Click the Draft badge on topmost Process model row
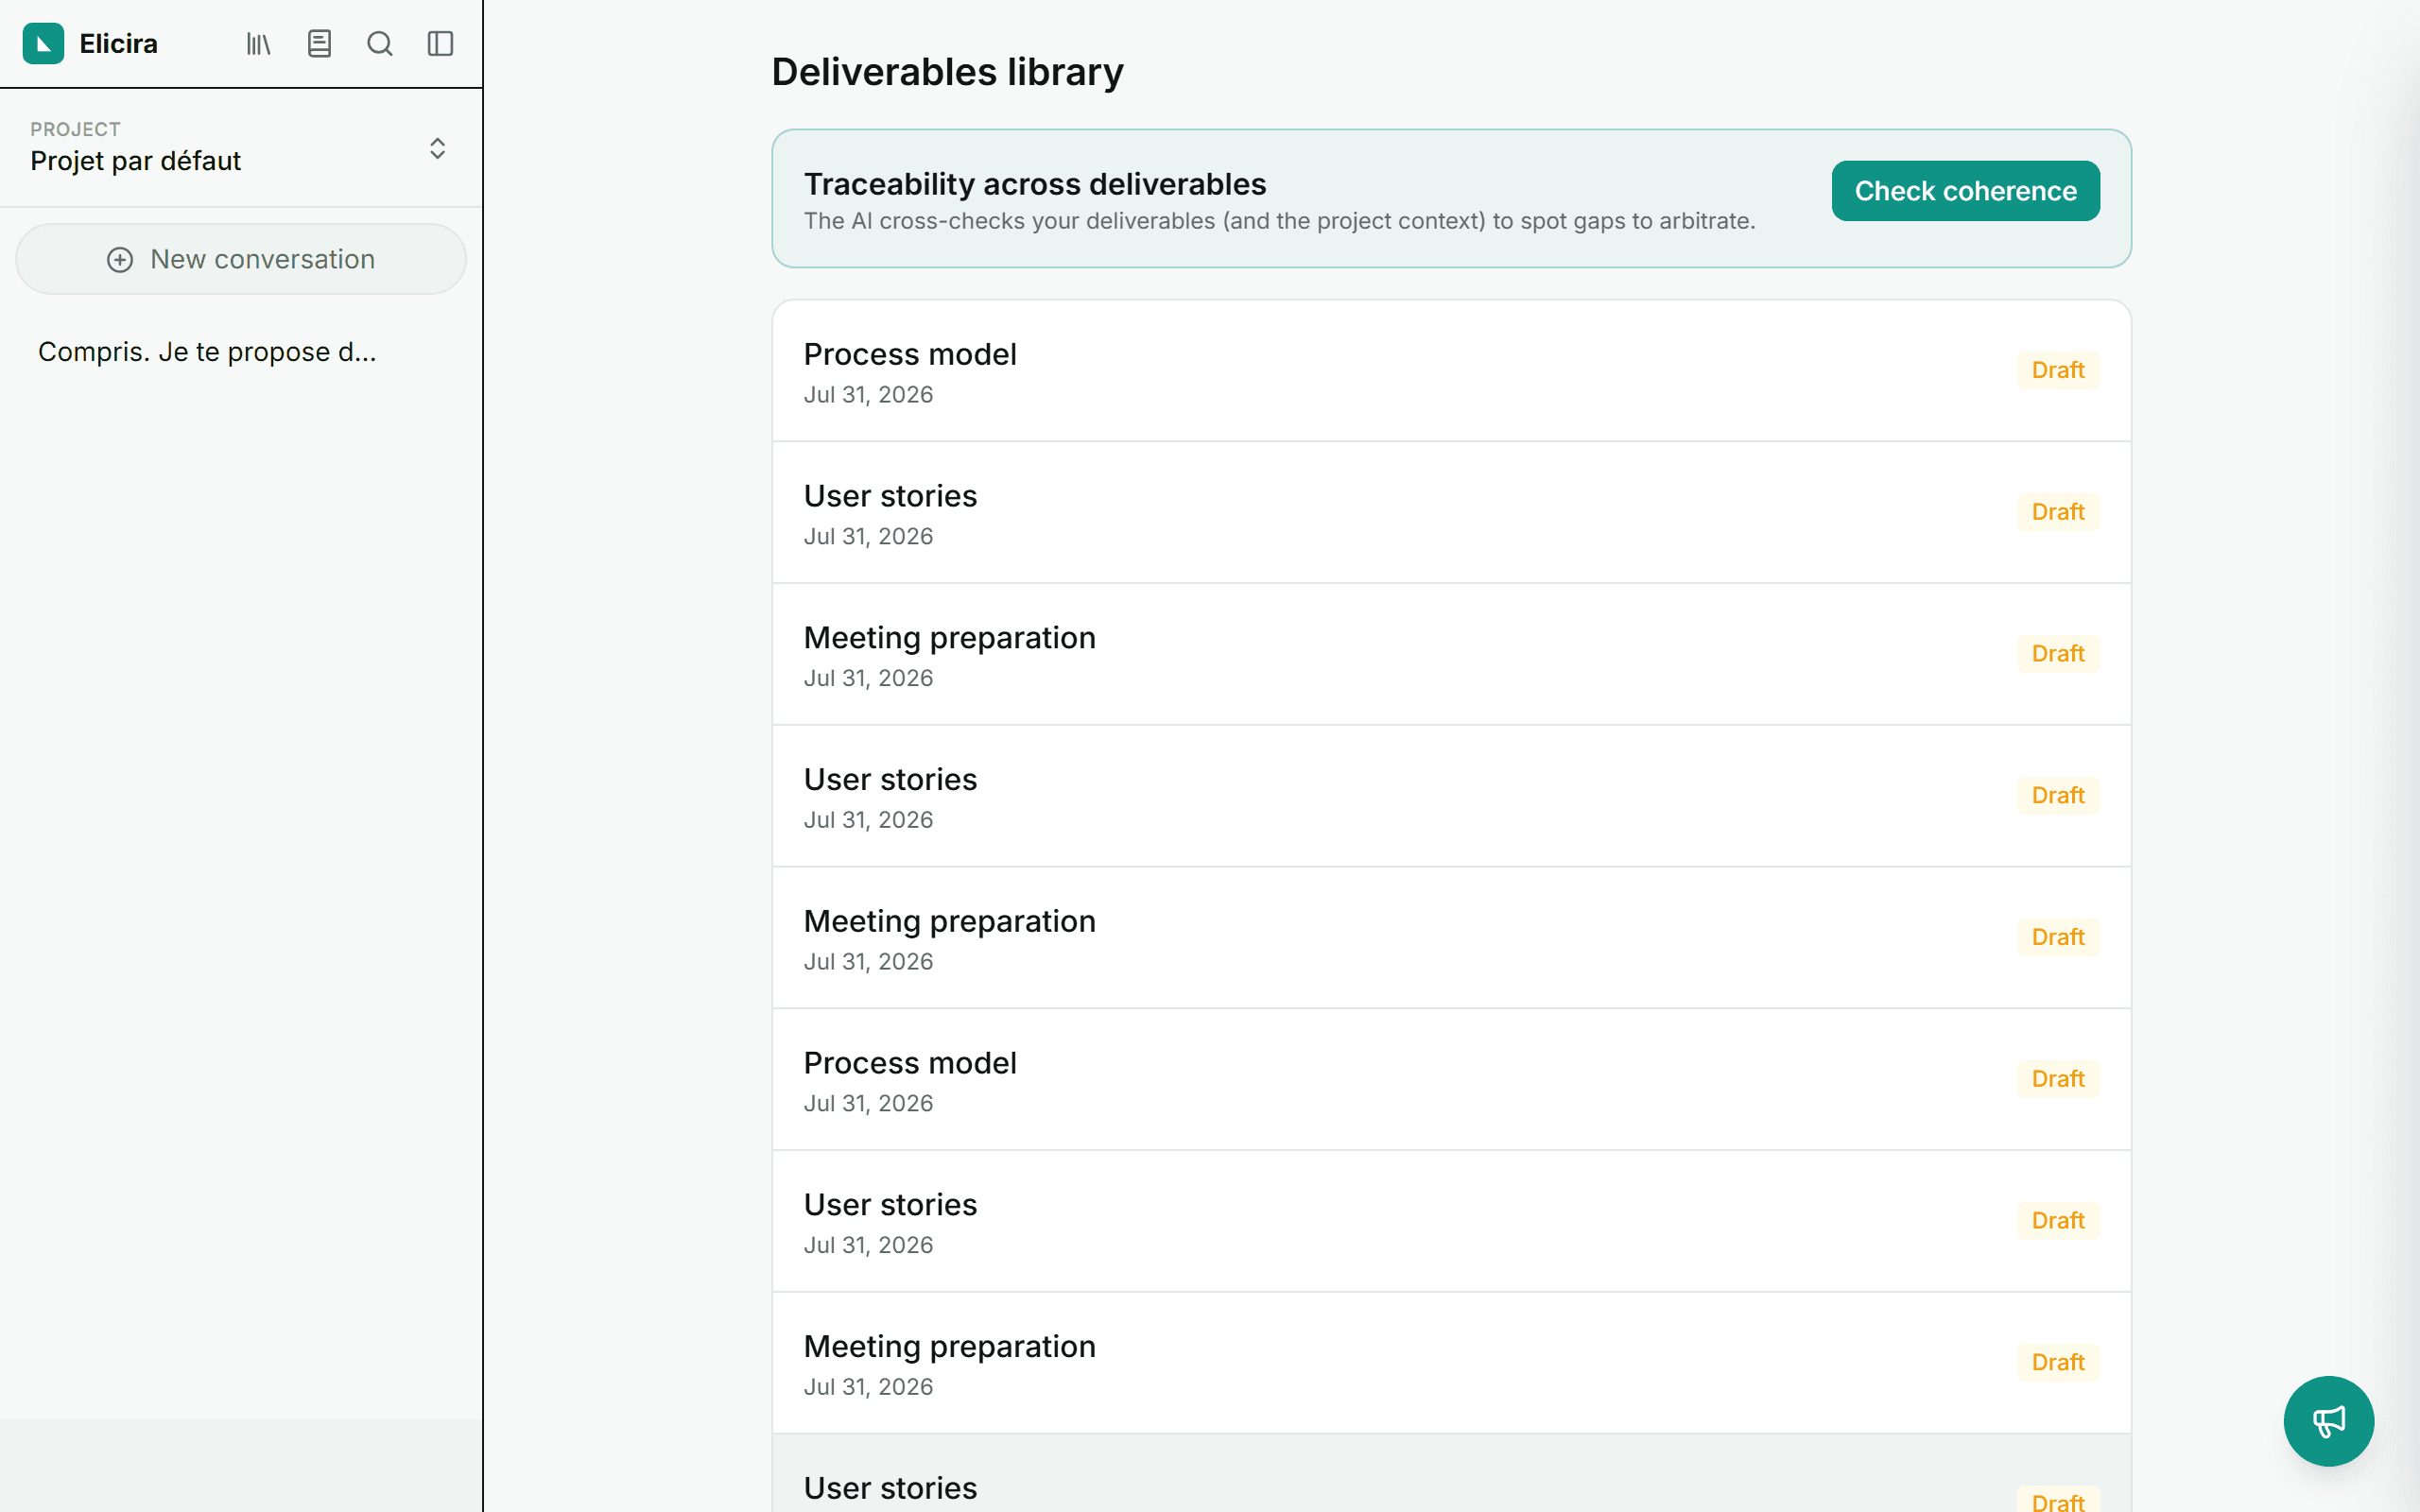This screenshot has height=1512, width=2420. click(2058, 370)
